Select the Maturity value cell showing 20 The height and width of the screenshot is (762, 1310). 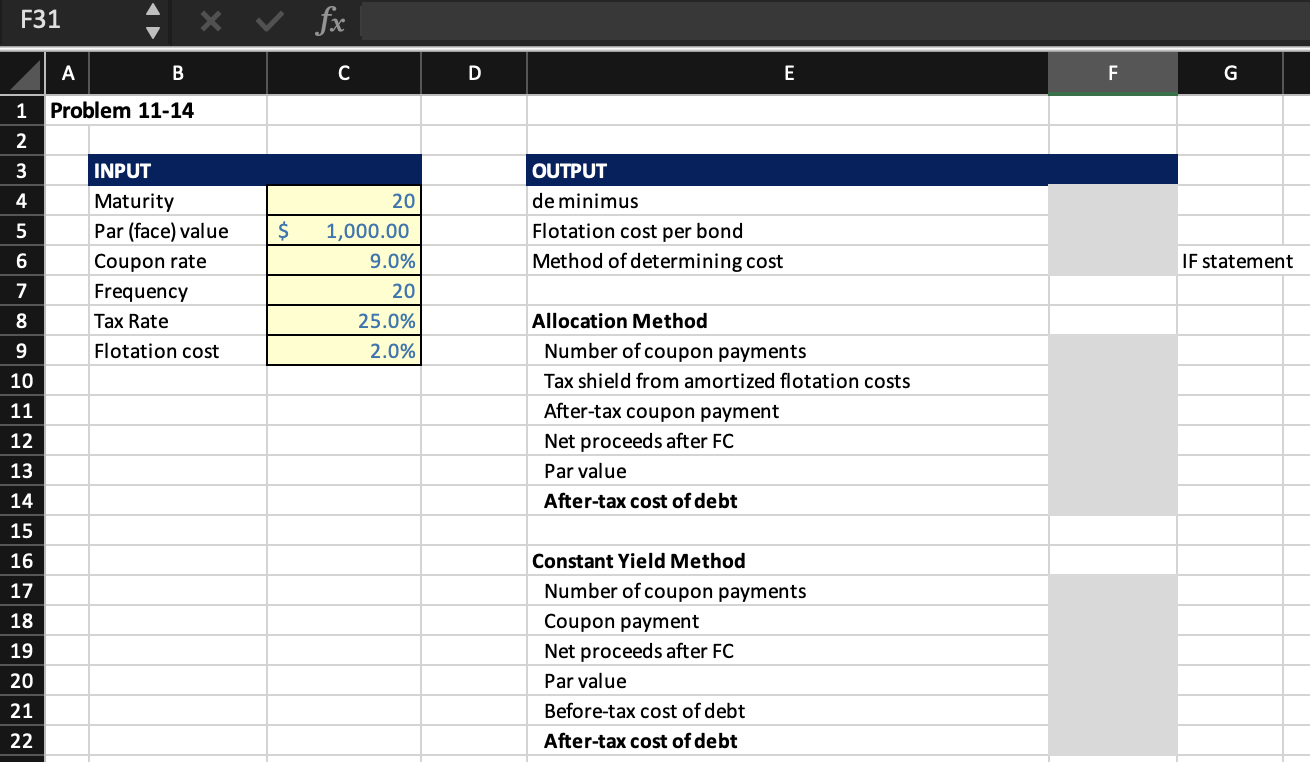pyautogui.click(x=344, y=201)
